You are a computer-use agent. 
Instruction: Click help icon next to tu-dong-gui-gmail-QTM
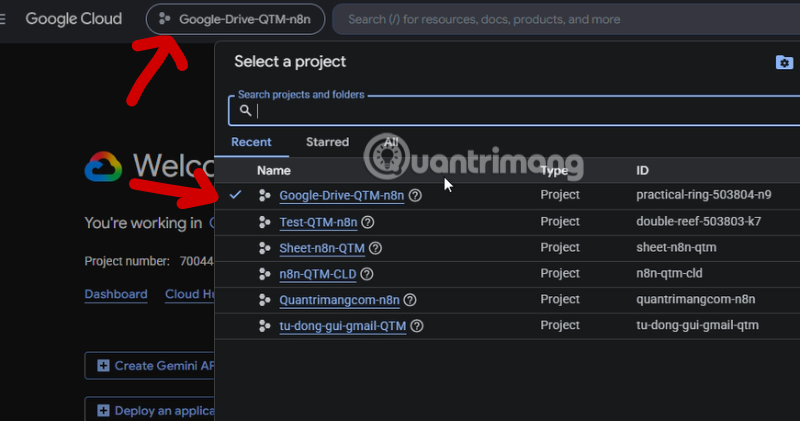click(x=417, y=326)
